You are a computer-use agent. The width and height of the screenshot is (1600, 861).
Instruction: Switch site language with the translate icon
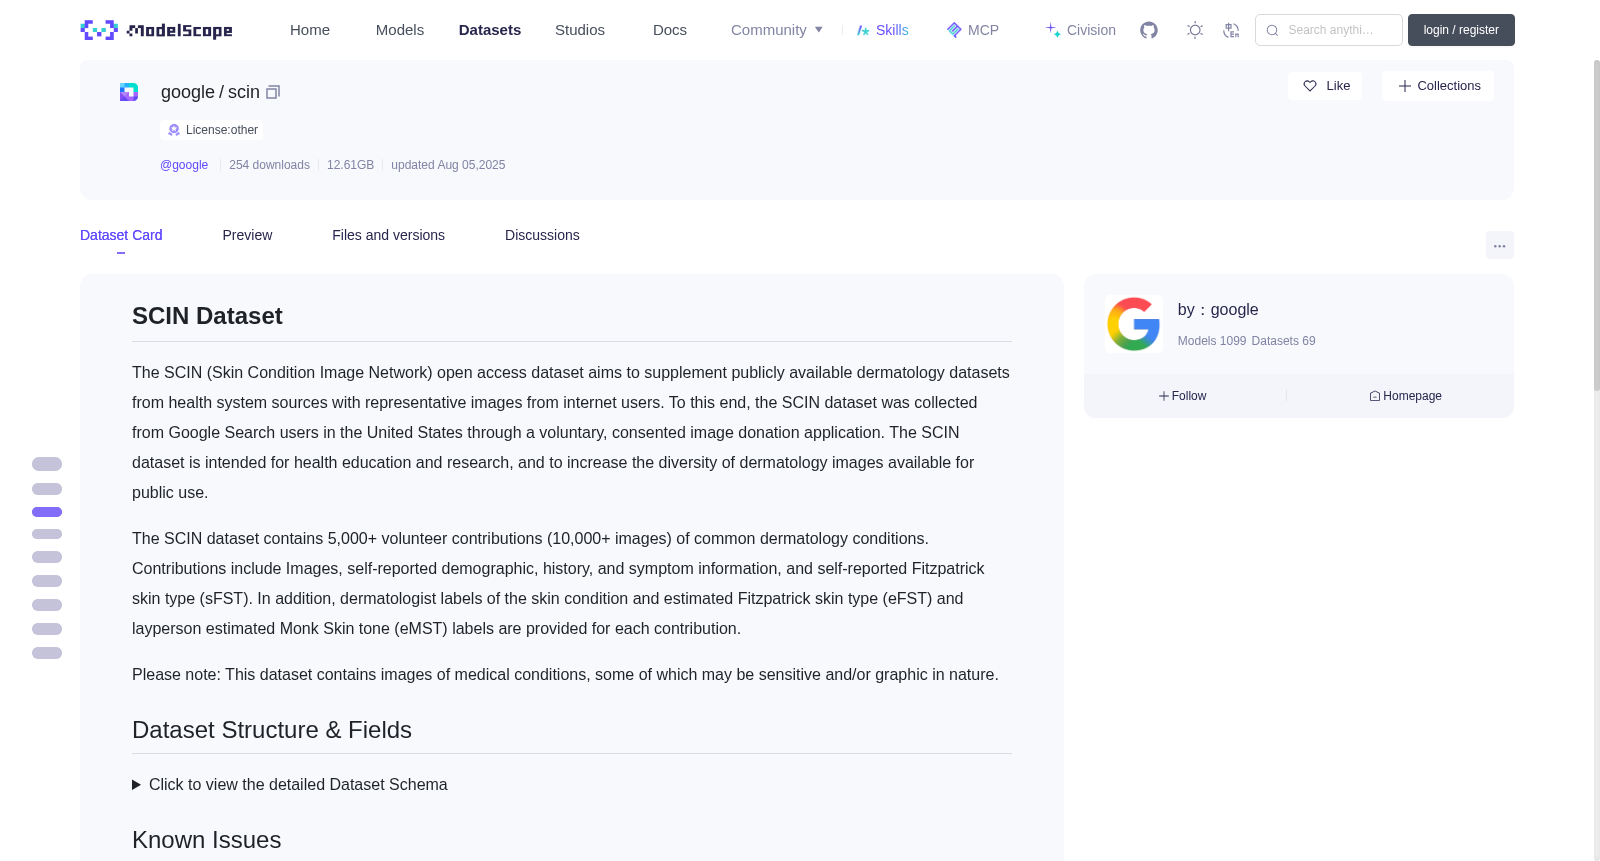(1231, 30)
